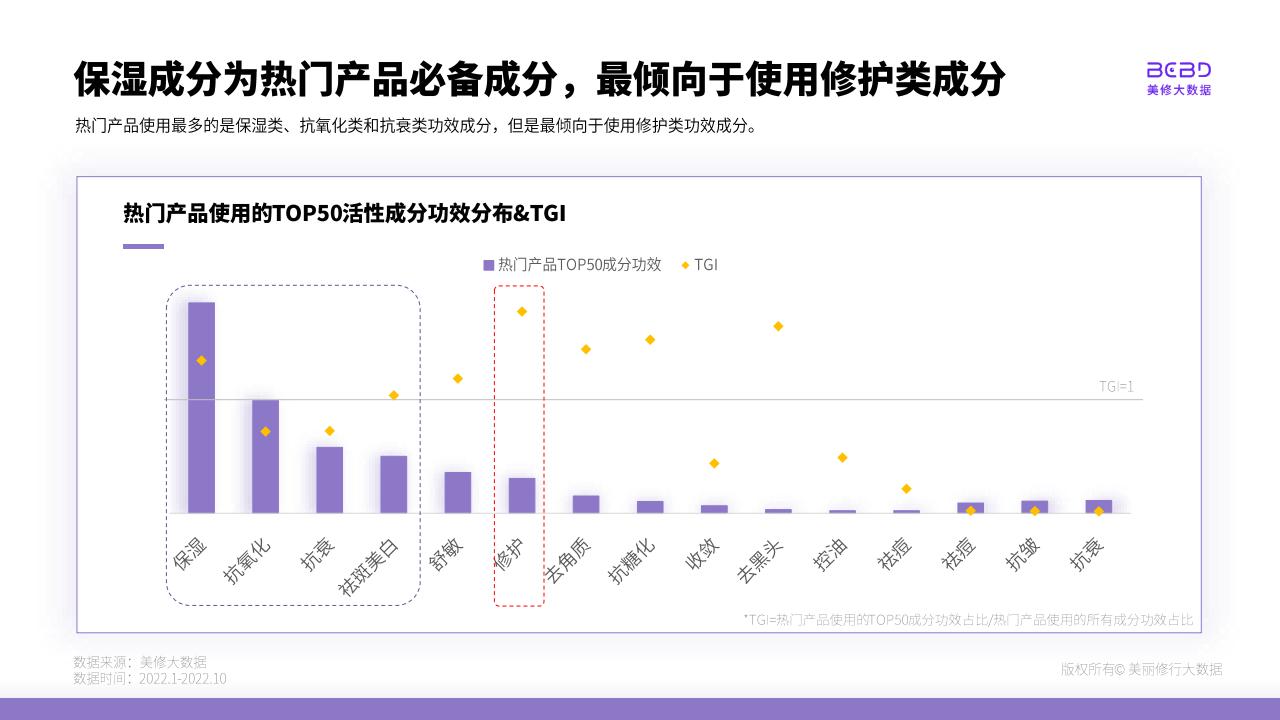Click the TGI diamond above 舒敏

[x=457, y=378]
